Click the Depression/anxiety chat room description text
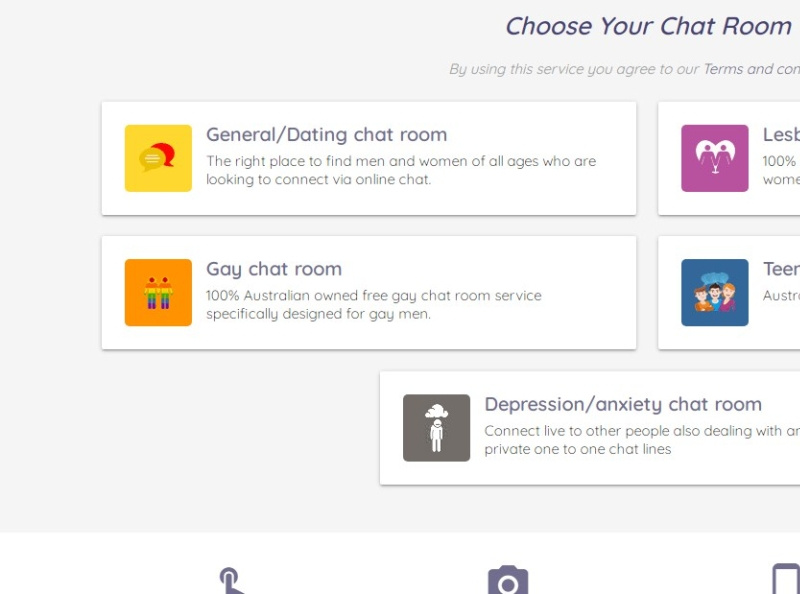This screenshot has width=800, height=594. (x=640, y=440)
